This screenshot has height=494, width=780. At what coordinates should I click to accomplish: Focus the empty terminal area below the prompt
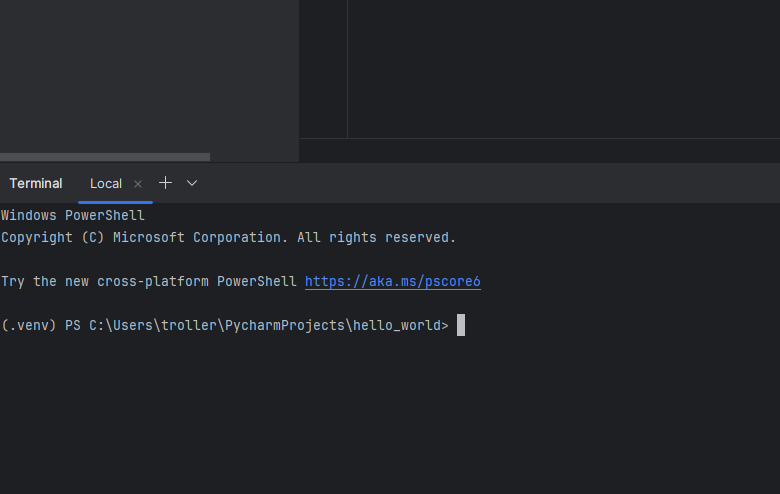pyautogui.click(x=390, y=420)
